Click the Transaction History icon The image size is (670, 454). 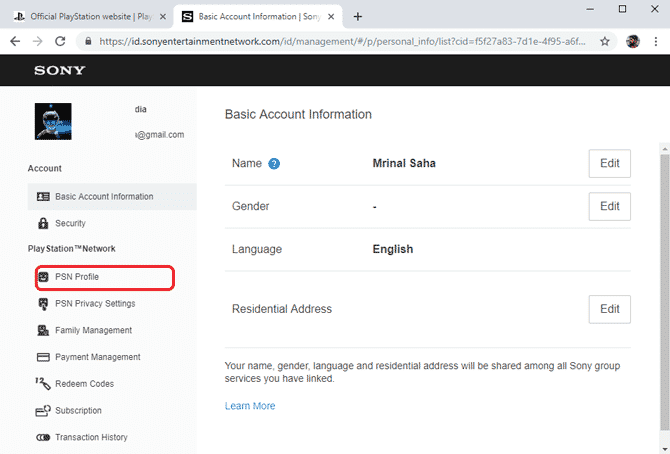[43, 437]
